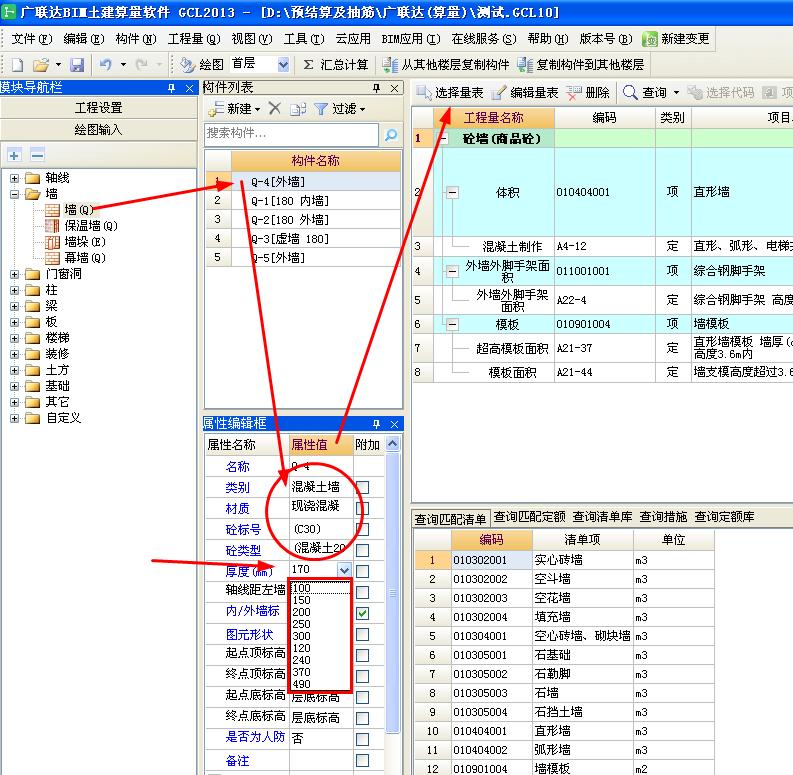The width and height of the screenshot is (793, 775).
Task: Click 删除 in the quantity table toolbar
Action: (588, 93)
